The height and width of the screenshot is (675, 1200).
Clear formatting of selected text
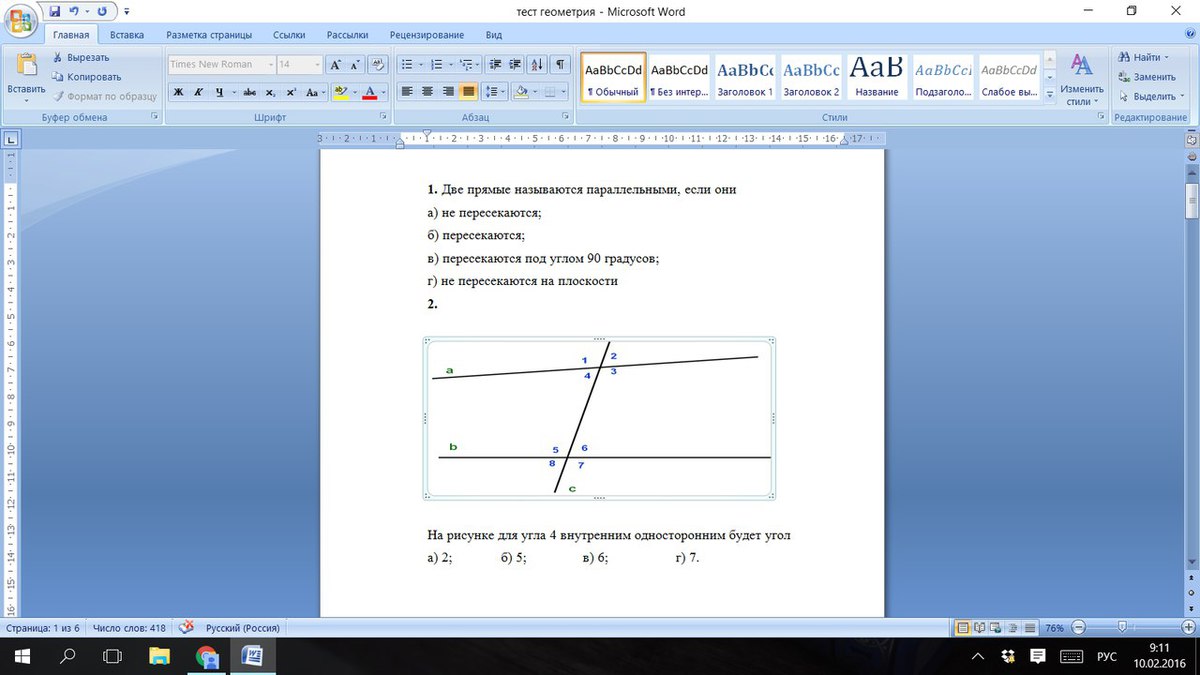378,64
